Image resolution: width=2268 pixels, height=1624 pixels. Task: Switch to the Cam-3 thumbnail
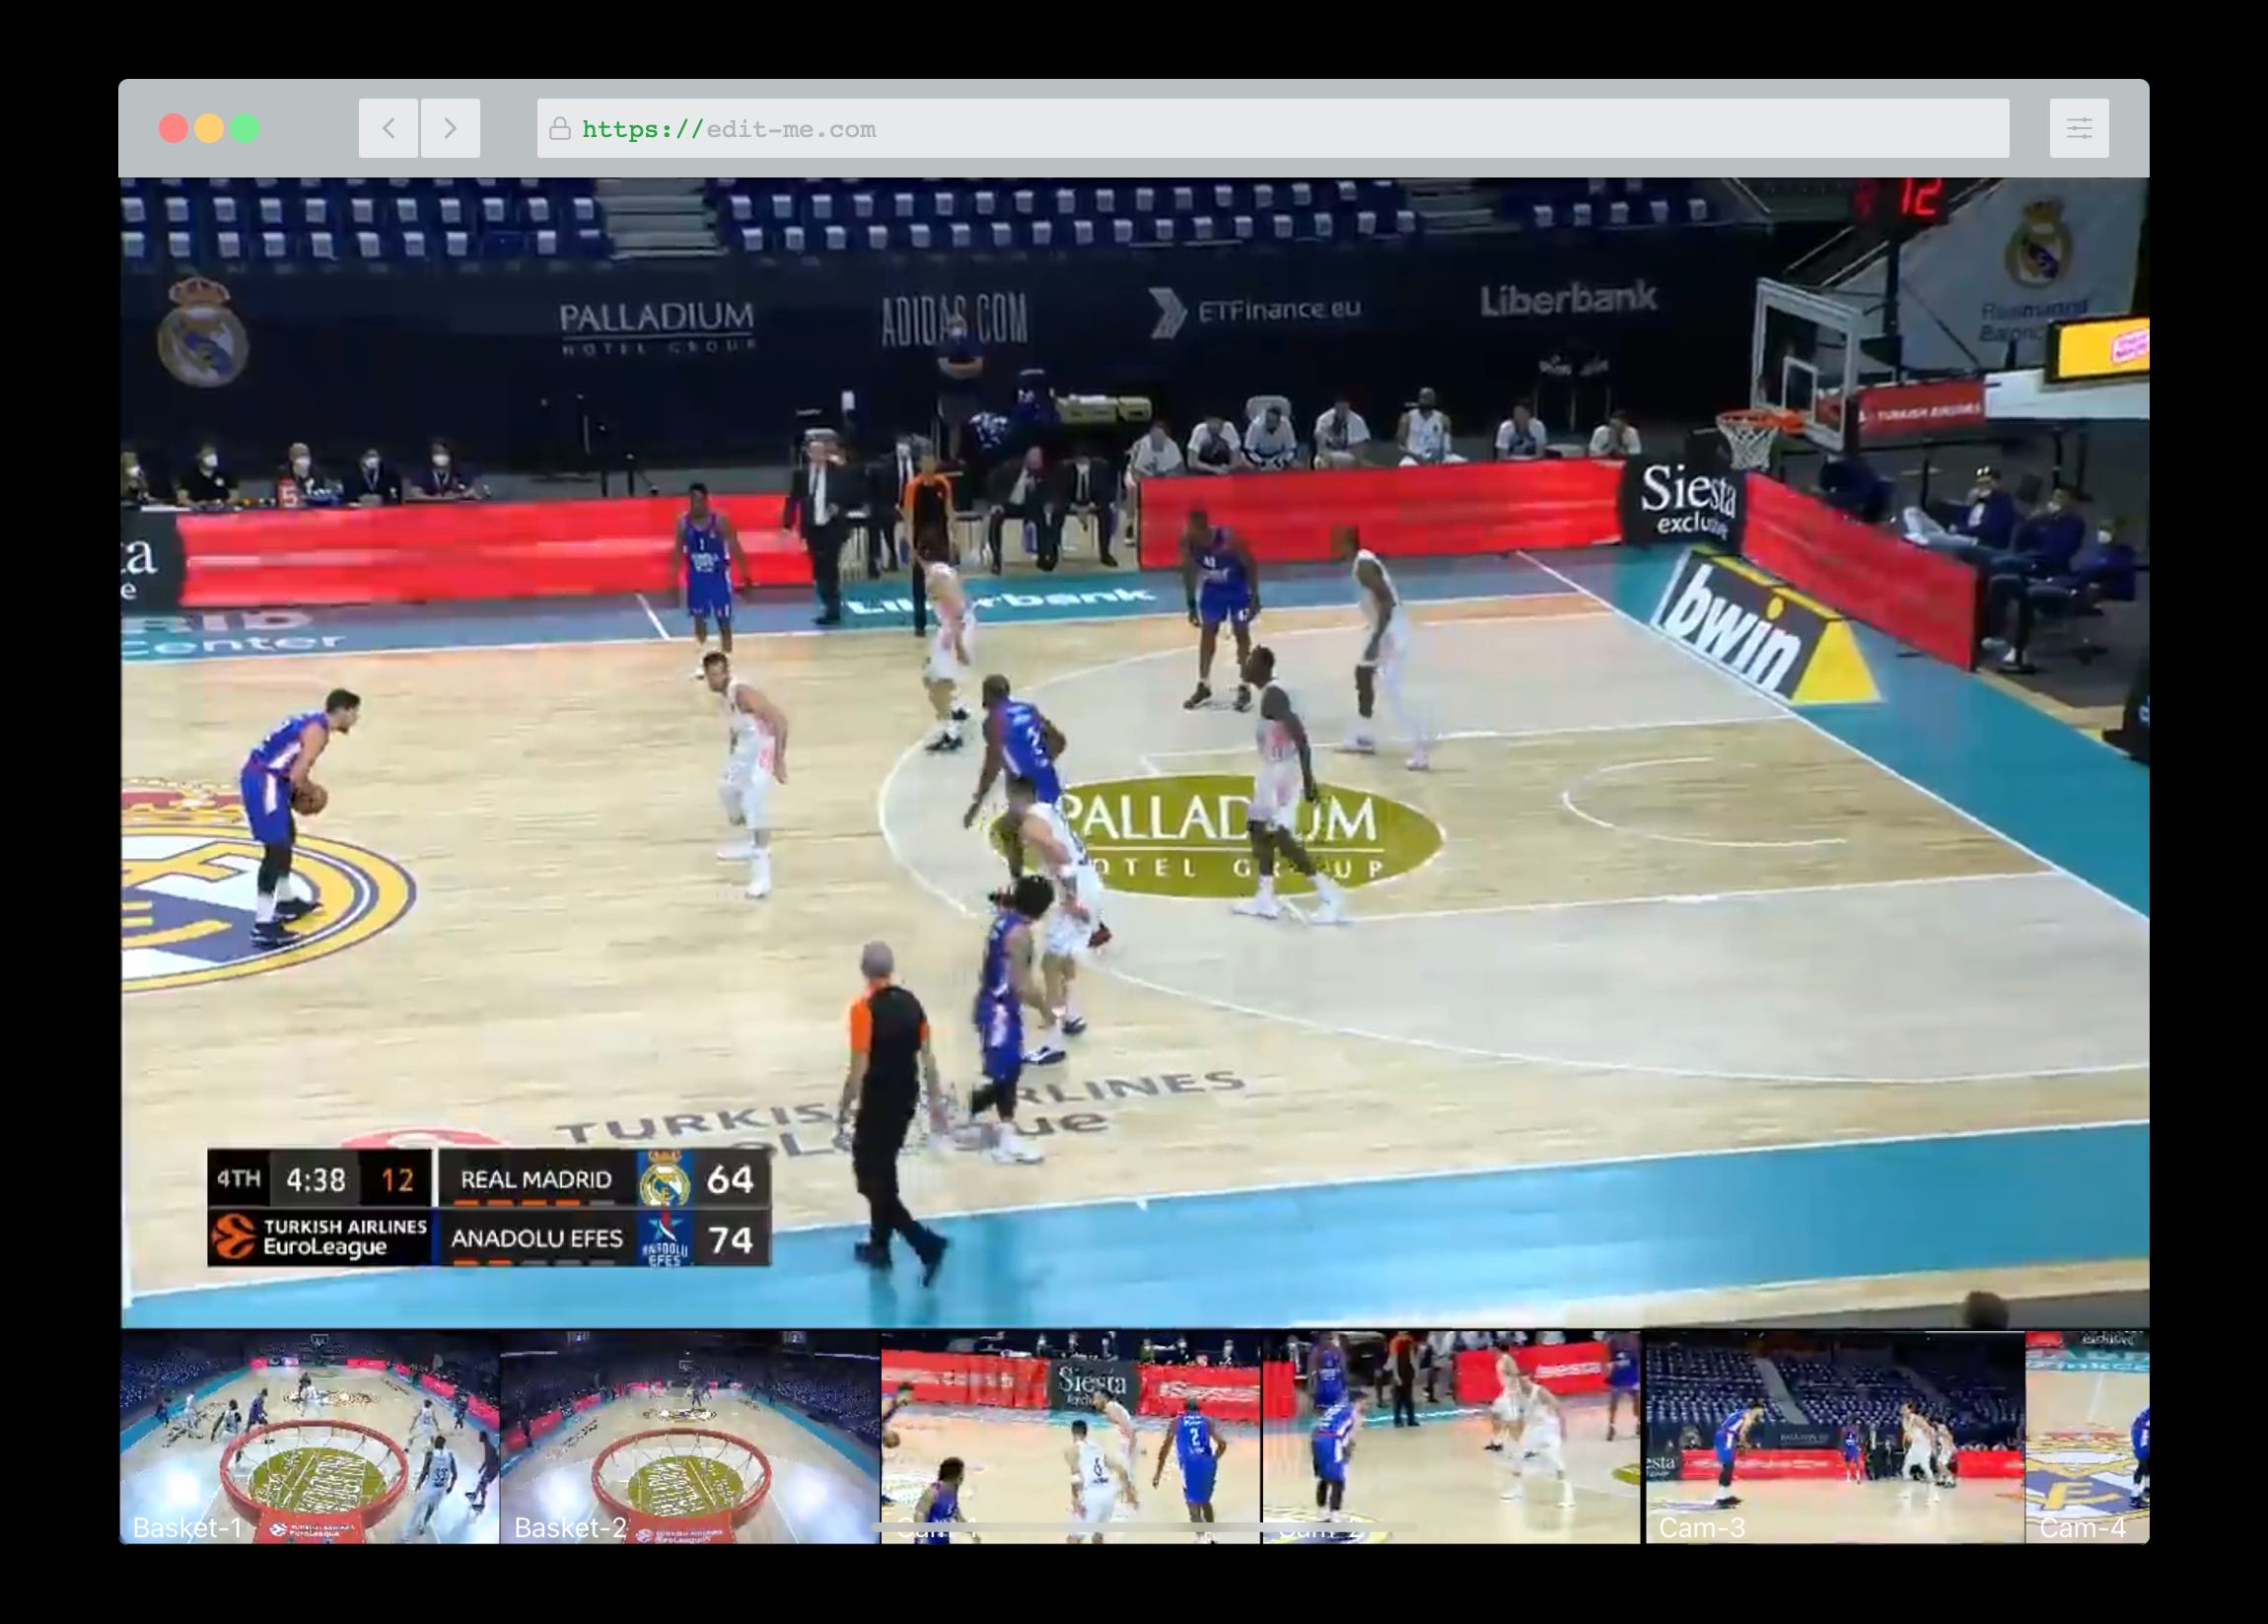(1835, 1437)
